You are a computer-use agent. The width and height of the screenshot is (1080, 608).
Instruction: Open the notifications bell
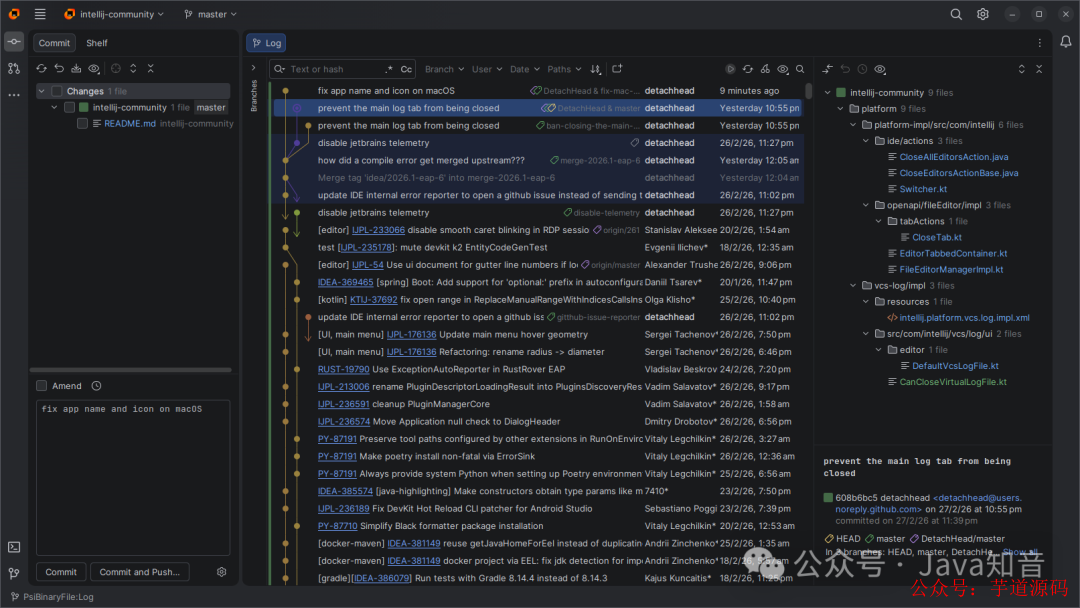tap(1066, 42)
